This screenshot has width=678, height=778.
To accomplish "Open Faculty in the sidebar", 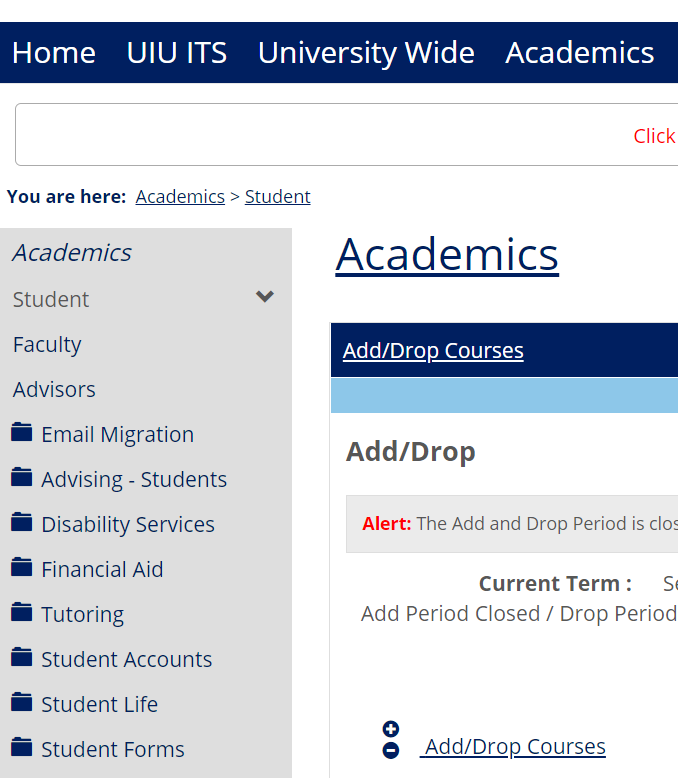I will (47, 344).
